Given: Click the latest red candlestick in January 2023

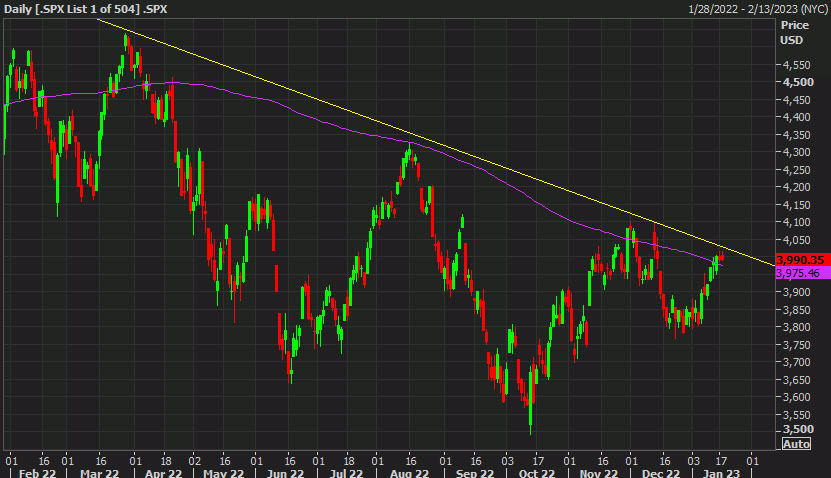Looking at the screenshot, I should pyautogui.click(x=721, y=256).
